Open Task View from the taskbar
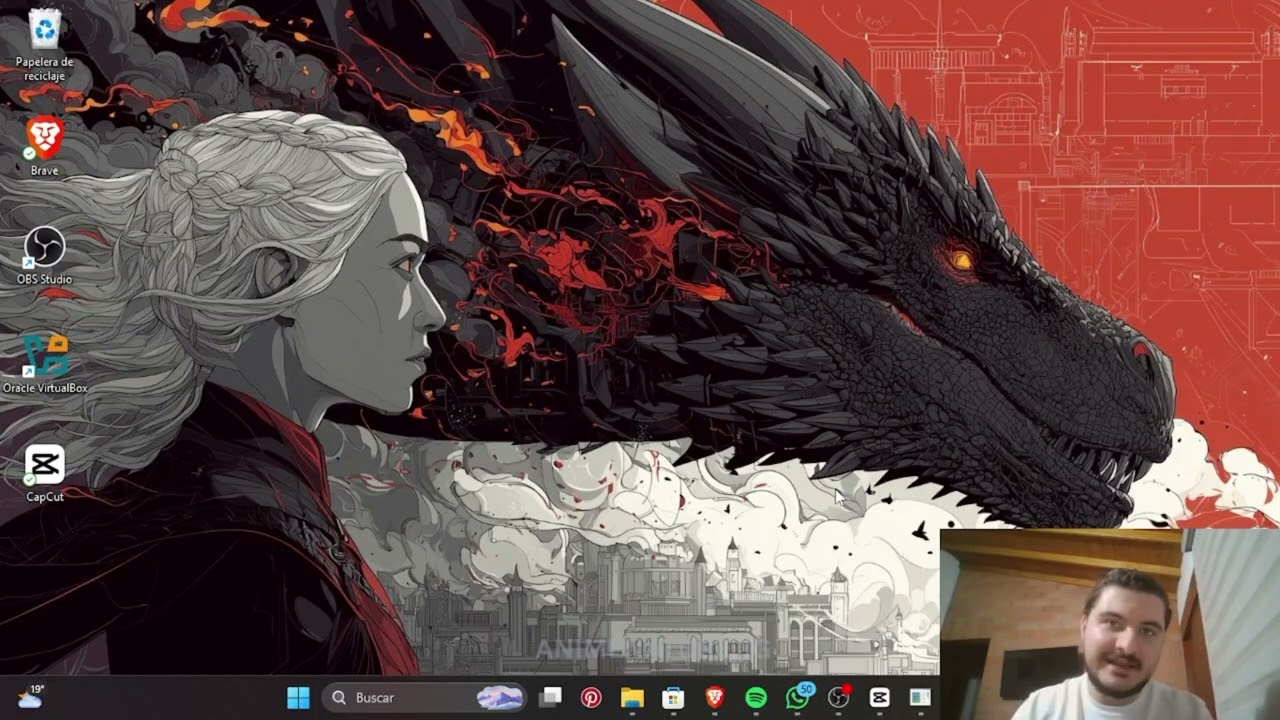The image size is (1280, 720). [x=551, y=698]
